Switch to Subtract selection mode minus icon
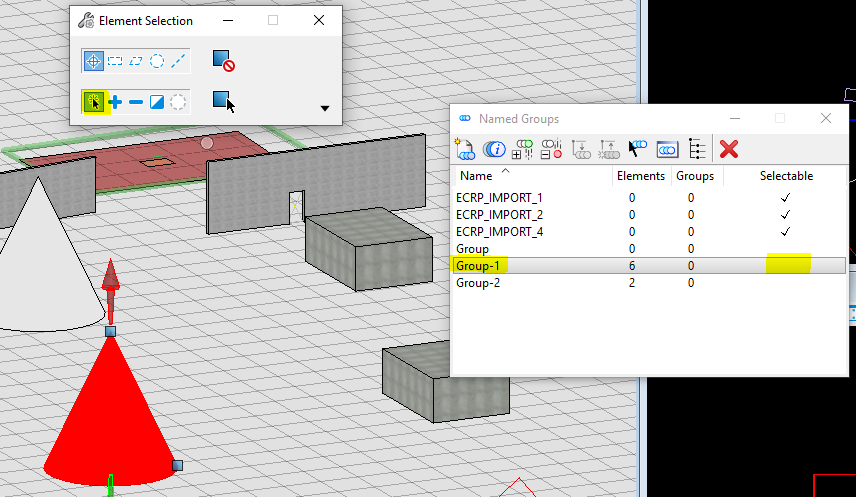The height and width of the screenshot is (497, 856). click(136, 102)
